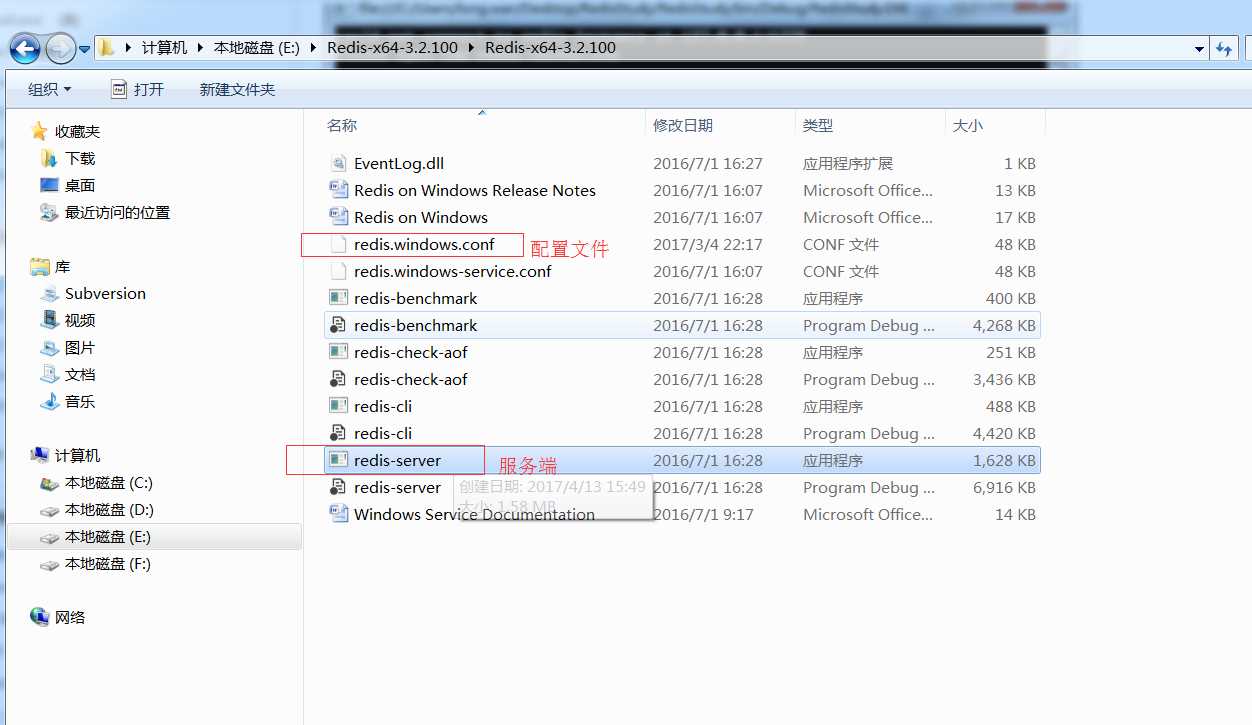
Task: Open 本地磁盘 (F:) drive
Action: [108, 563]
